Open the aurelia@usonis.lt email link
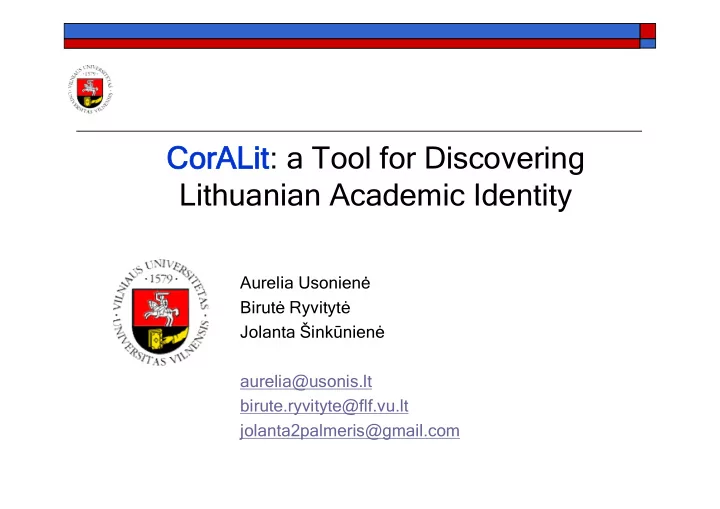 pyautogui.click(x=306, y=382)
